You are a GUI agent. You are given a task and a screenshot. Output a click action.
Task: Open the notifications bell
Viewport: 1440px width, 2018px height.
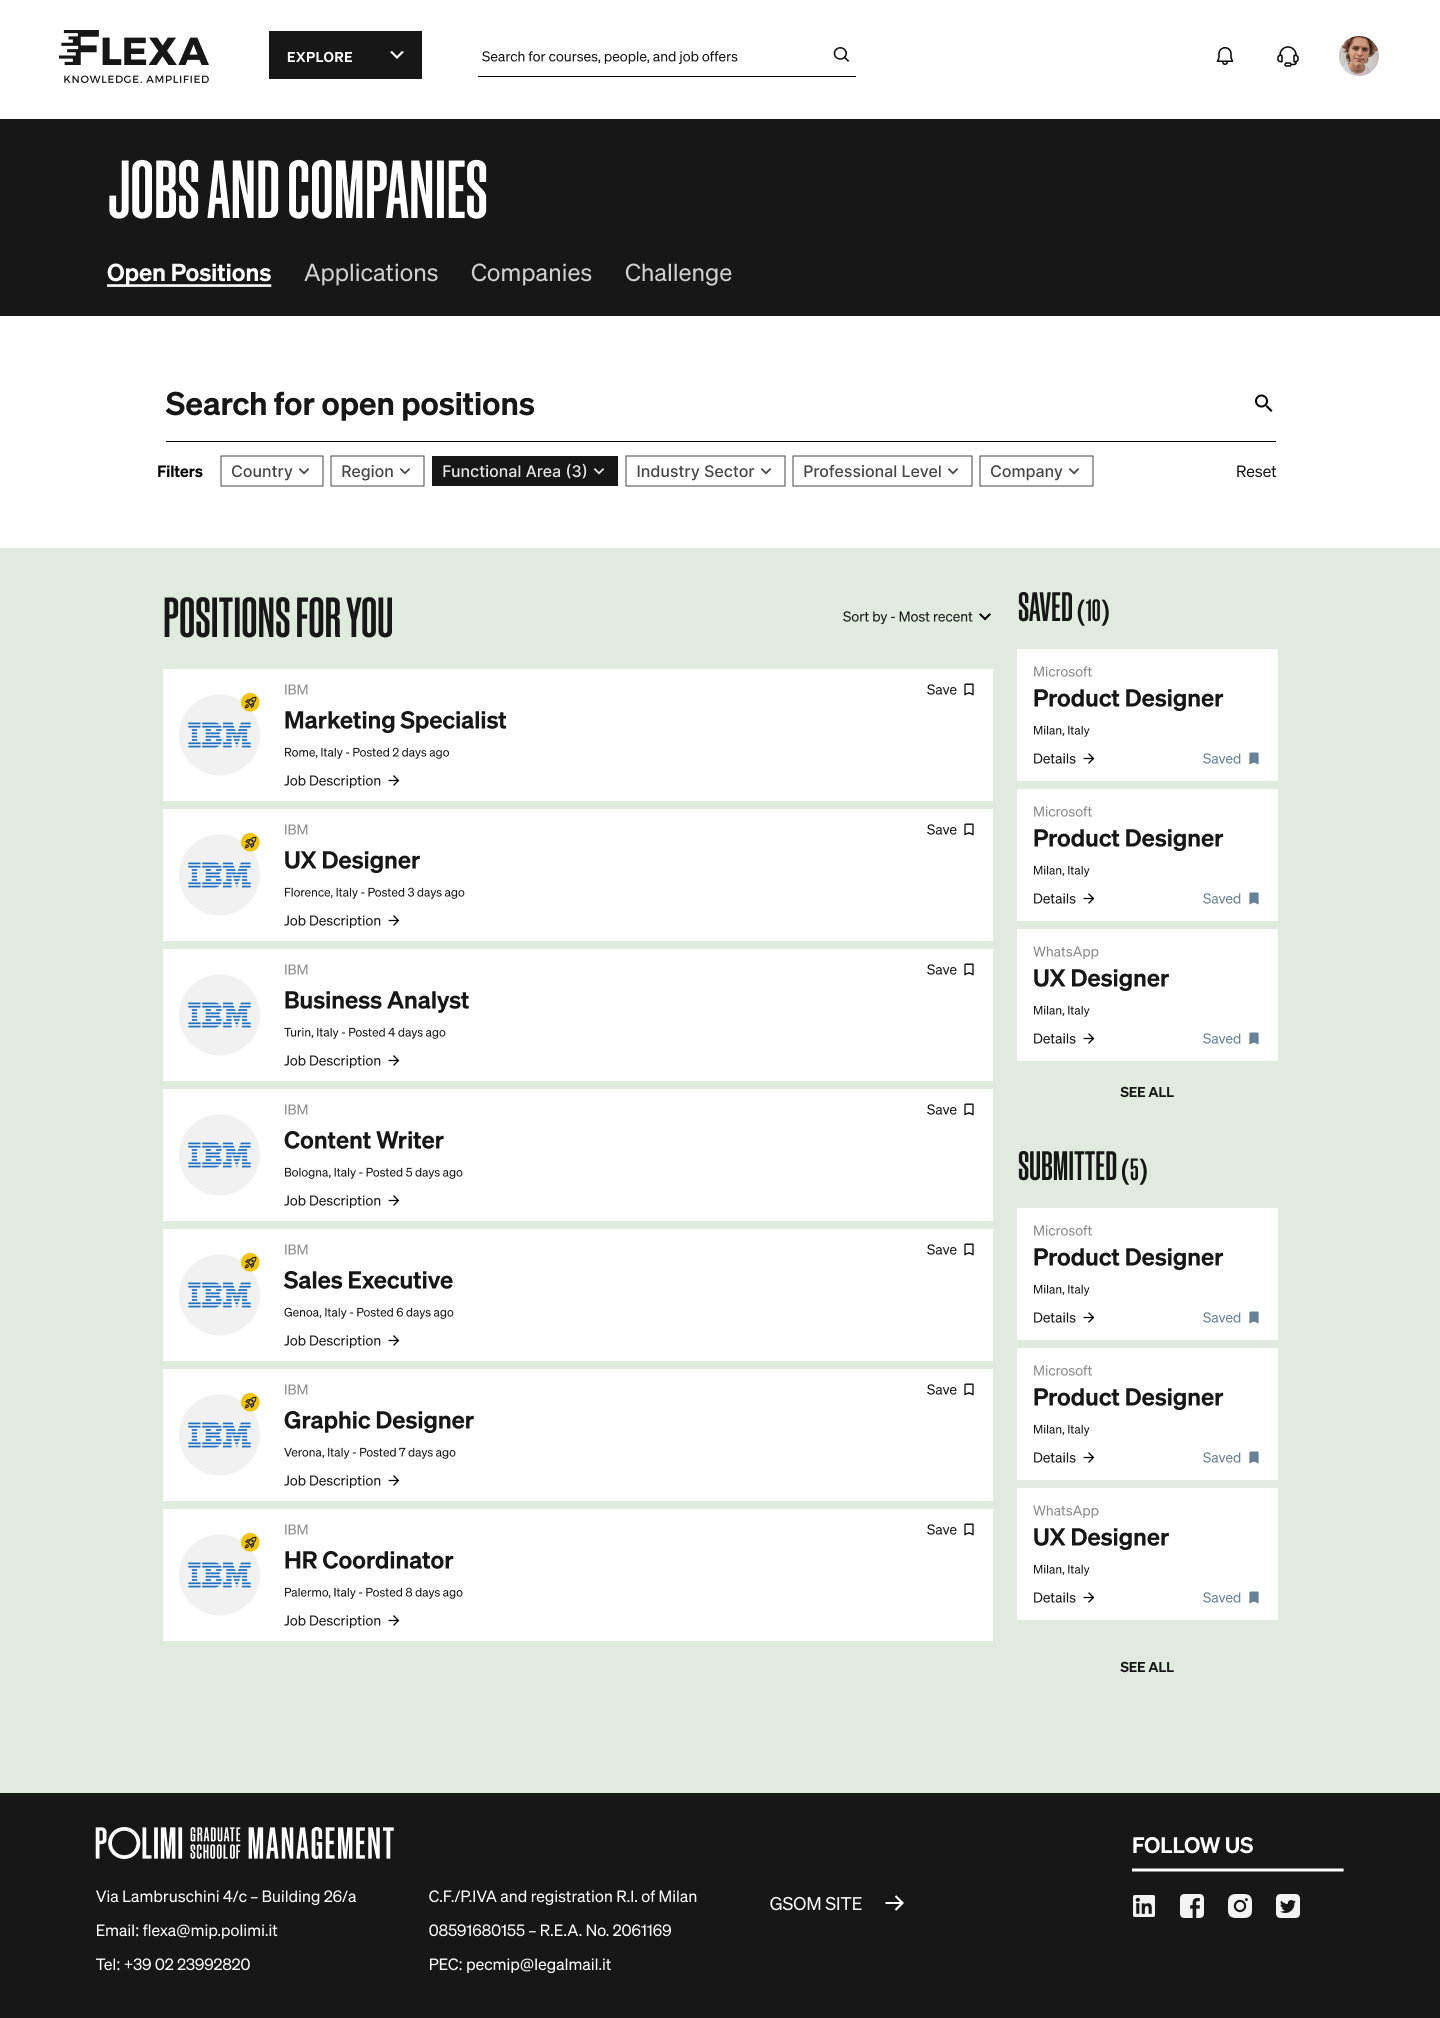tap(1225, 56)
